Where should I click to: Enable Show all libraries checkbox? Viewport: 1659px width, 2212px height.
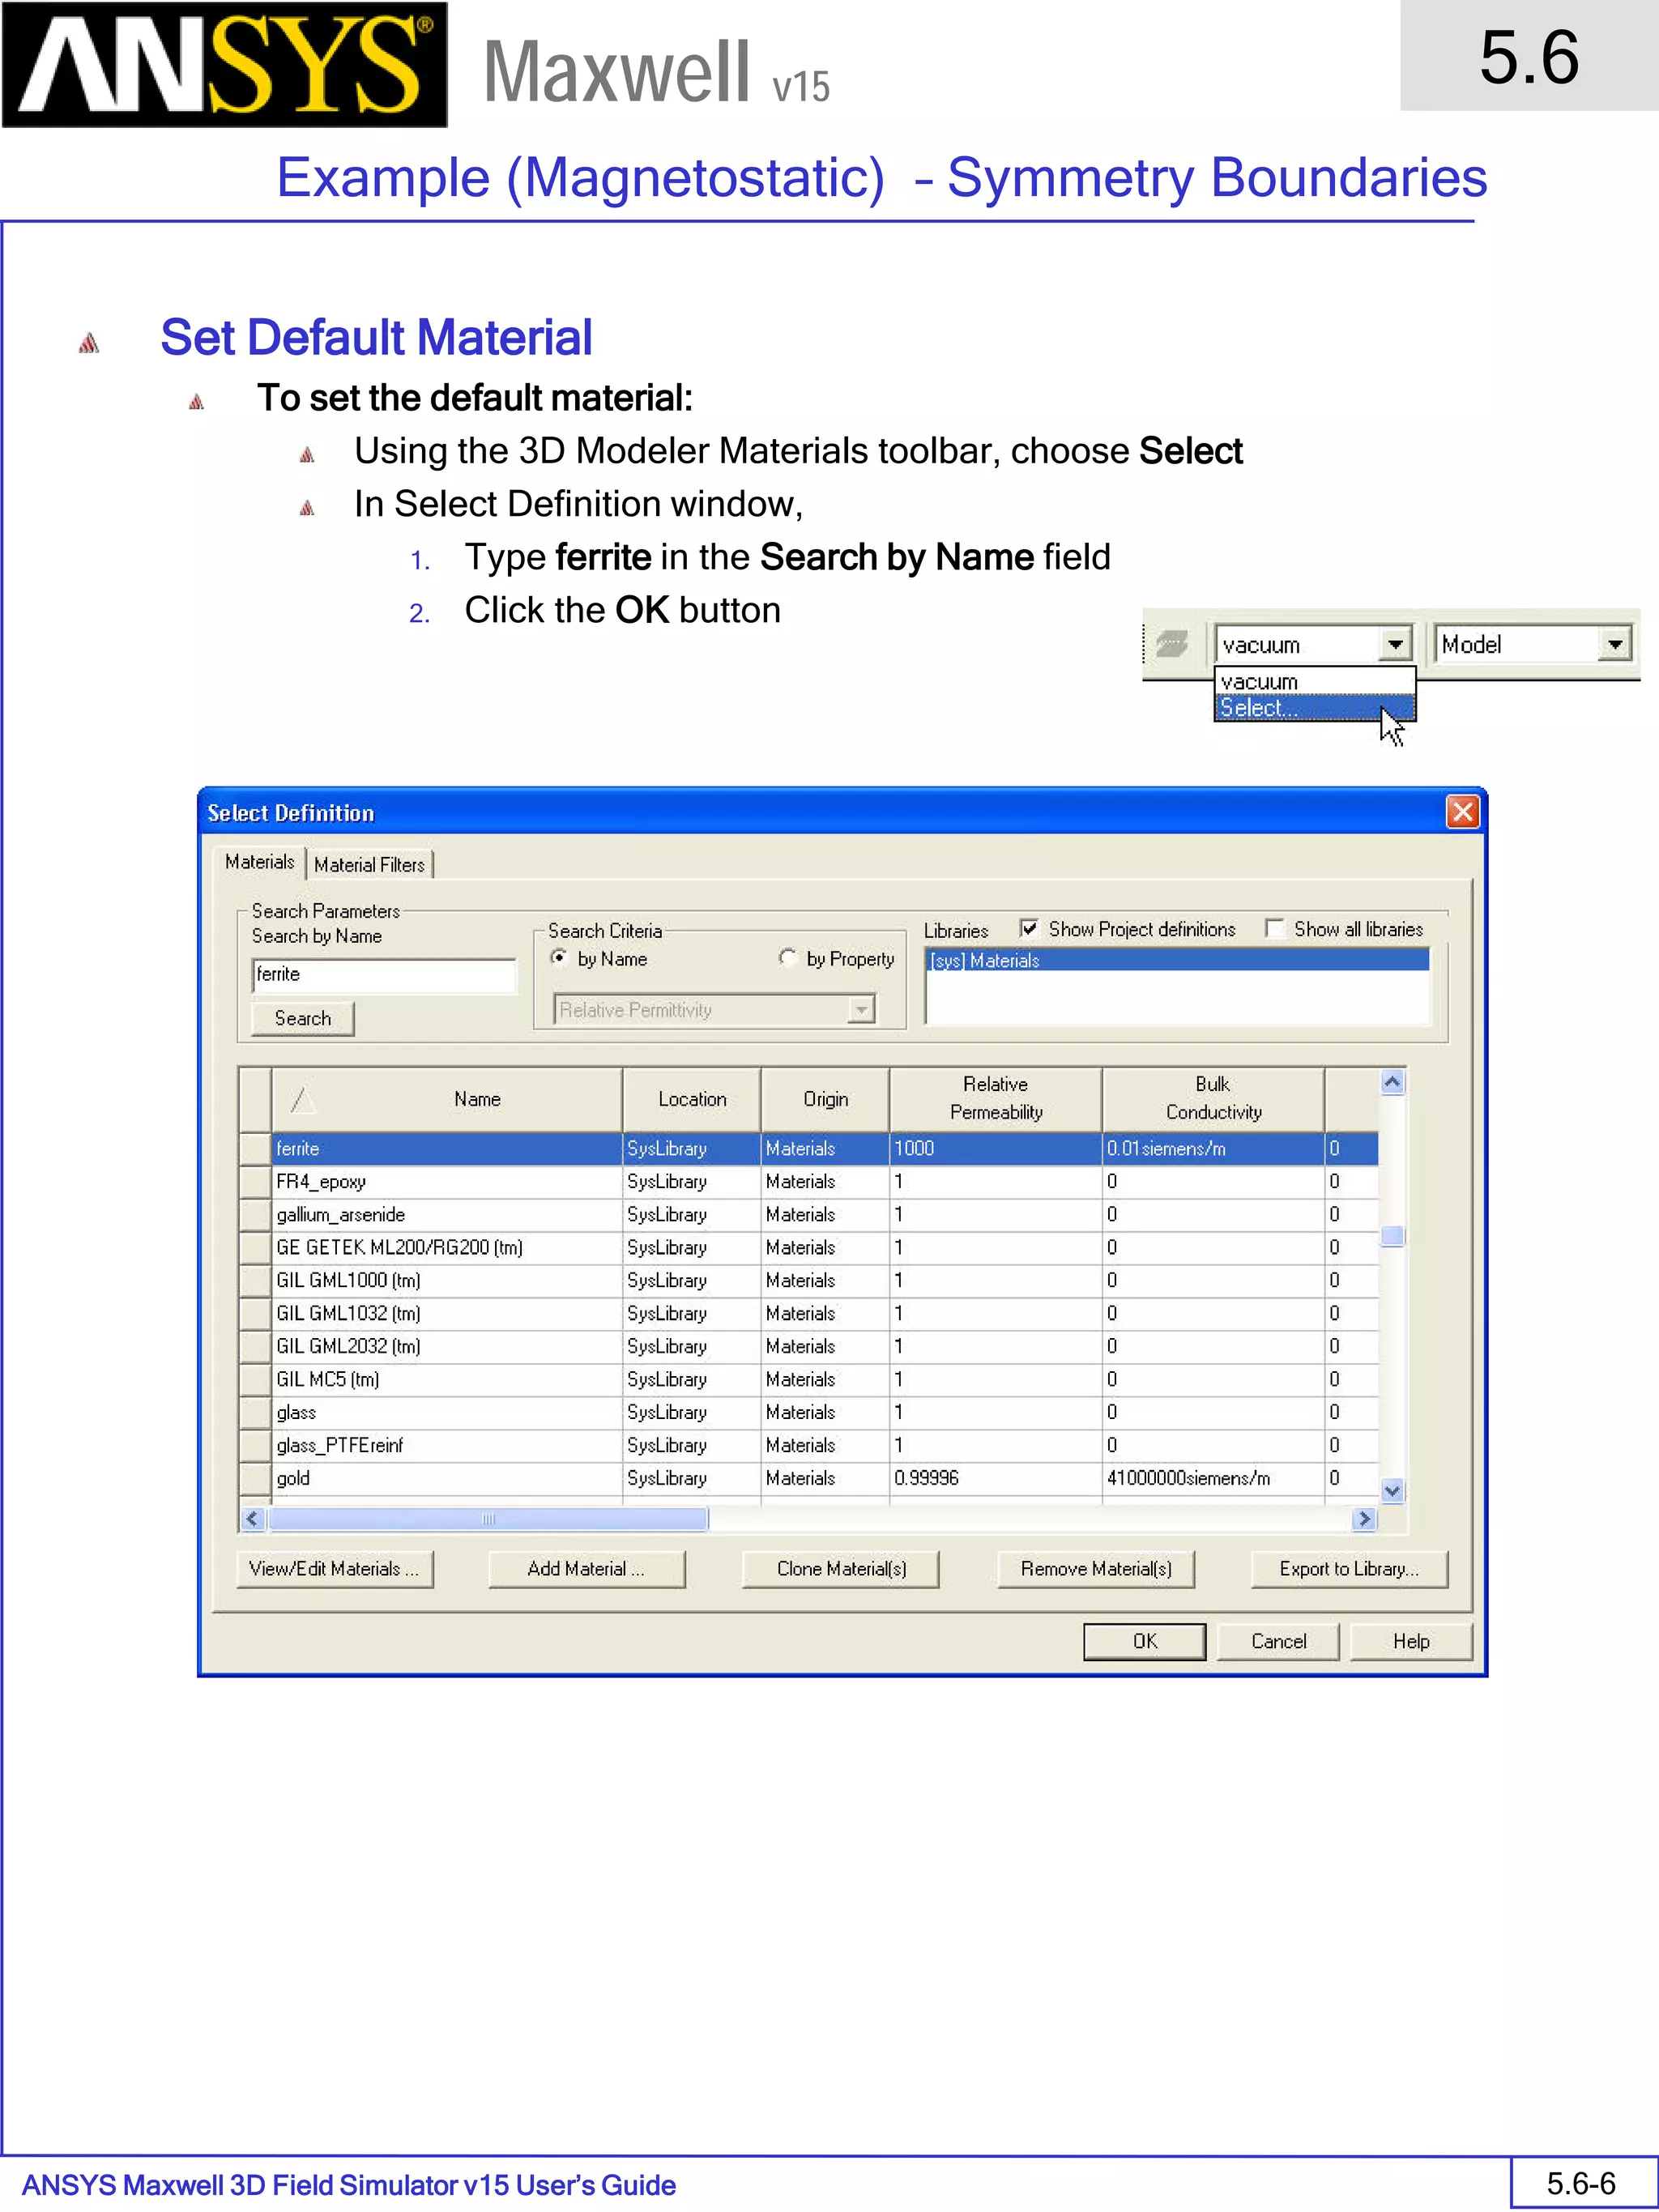pos(1275,929)
